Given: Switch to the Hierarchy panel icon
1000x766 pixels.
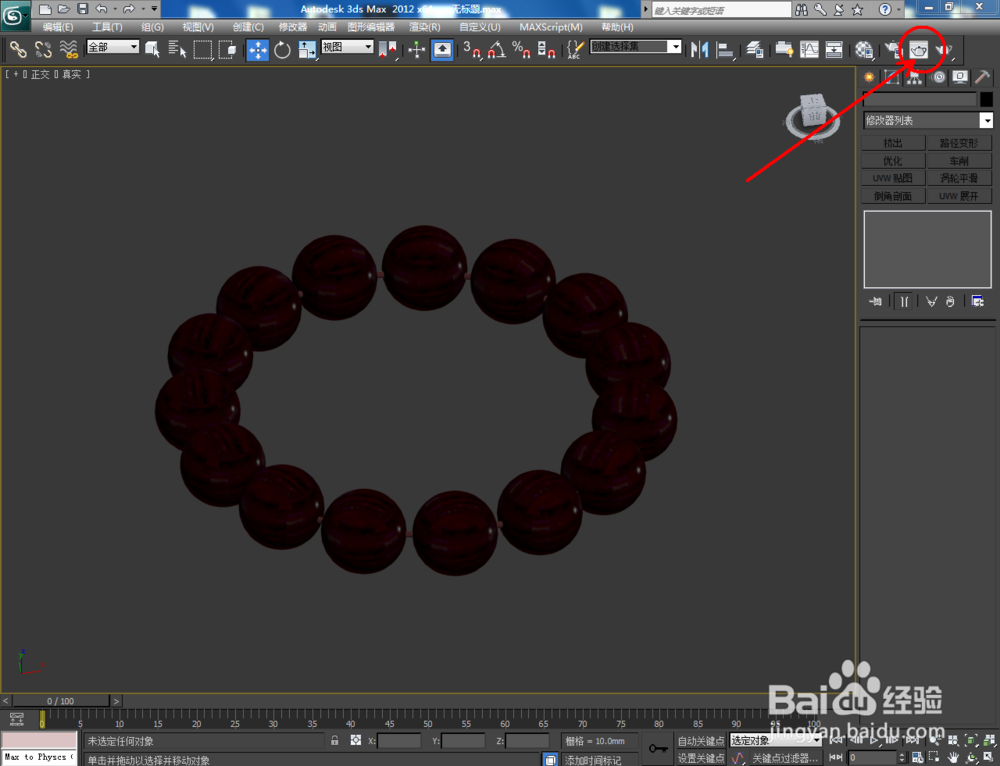Looking at the screenshot, I should [912, 78].
